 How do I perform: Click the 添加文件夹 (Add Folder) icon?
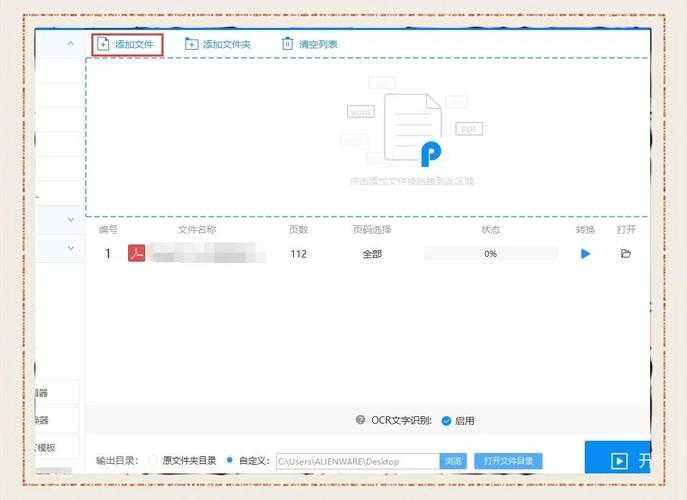192,44
